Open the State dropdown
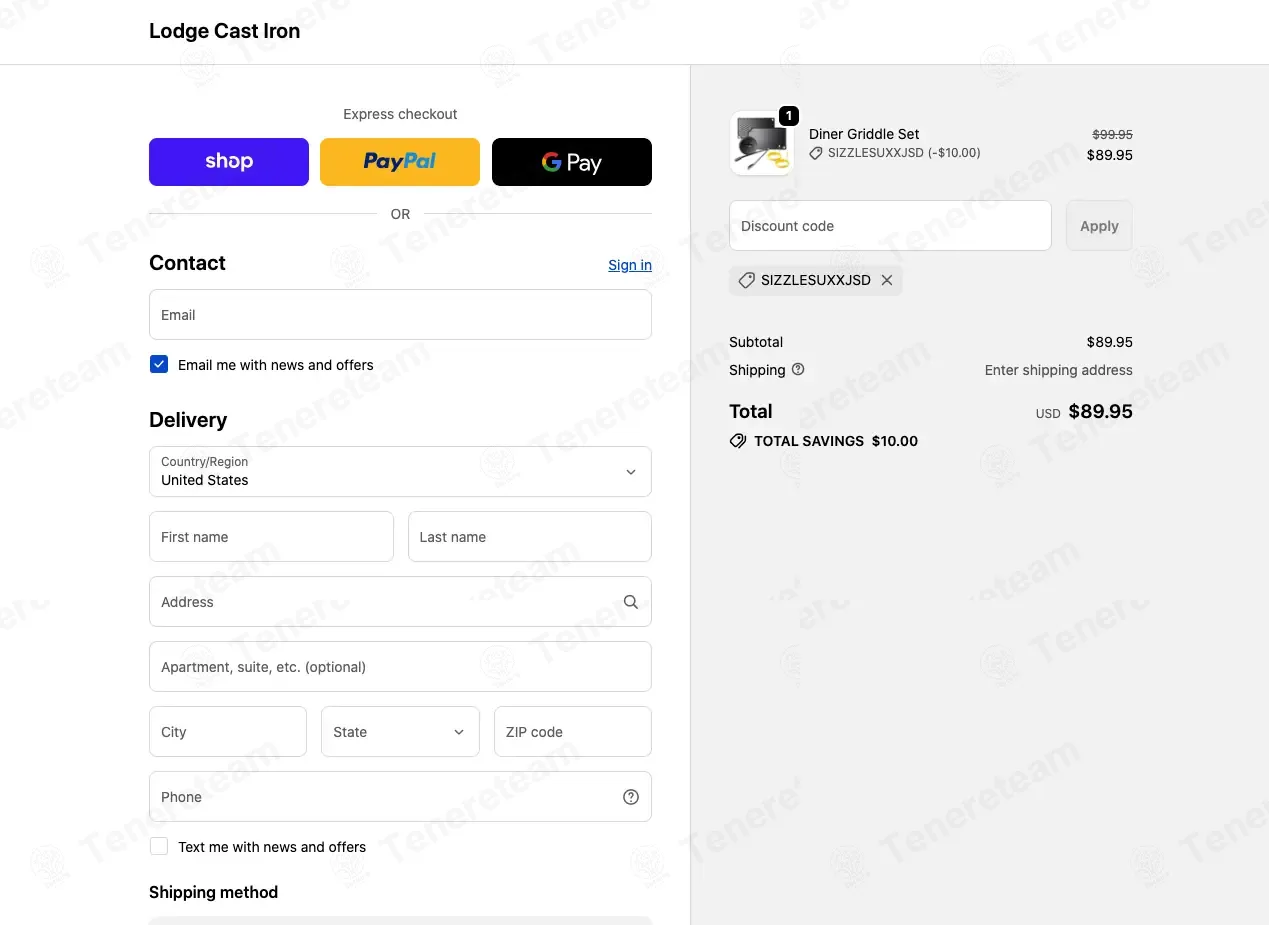Viewport: 1269px width, 925px height. (400, 732)
